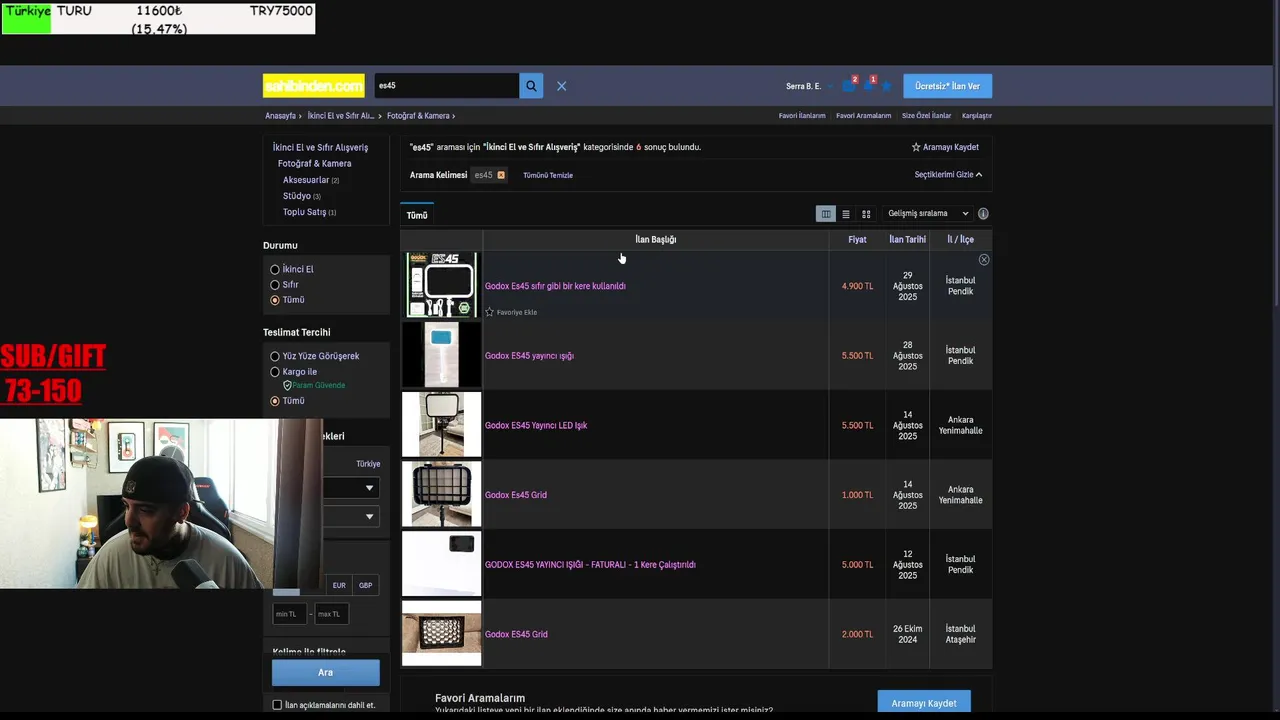Collapse Seçtiklerimi Gizle section

(x=948, y=175)
